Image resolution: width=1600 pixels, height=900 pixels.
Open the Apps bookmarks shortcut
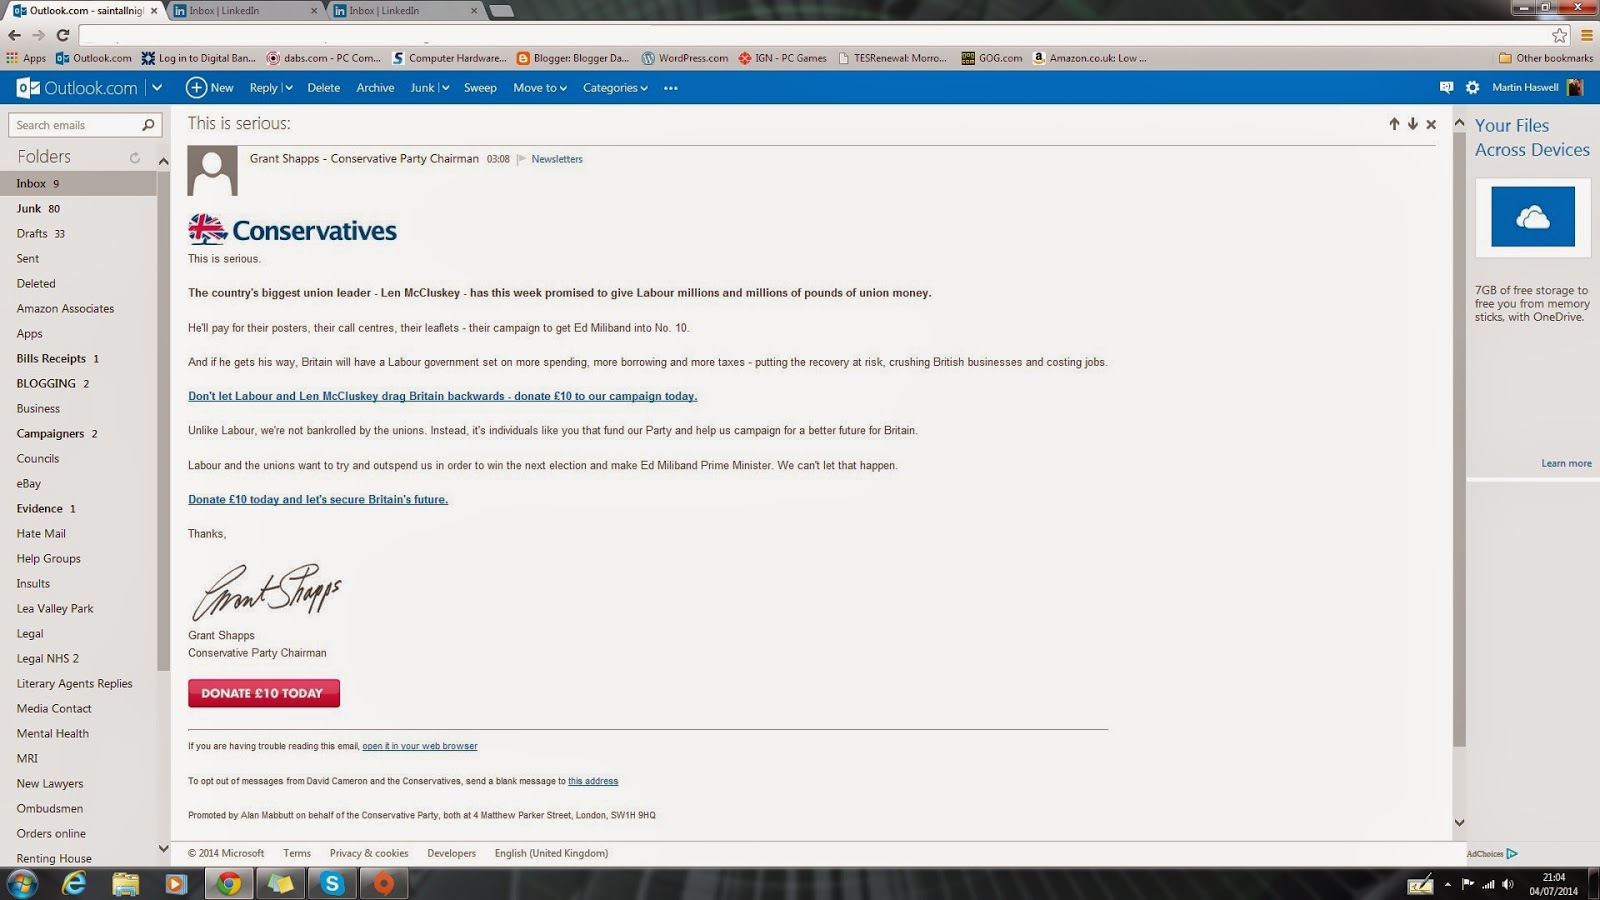point(27,58)
